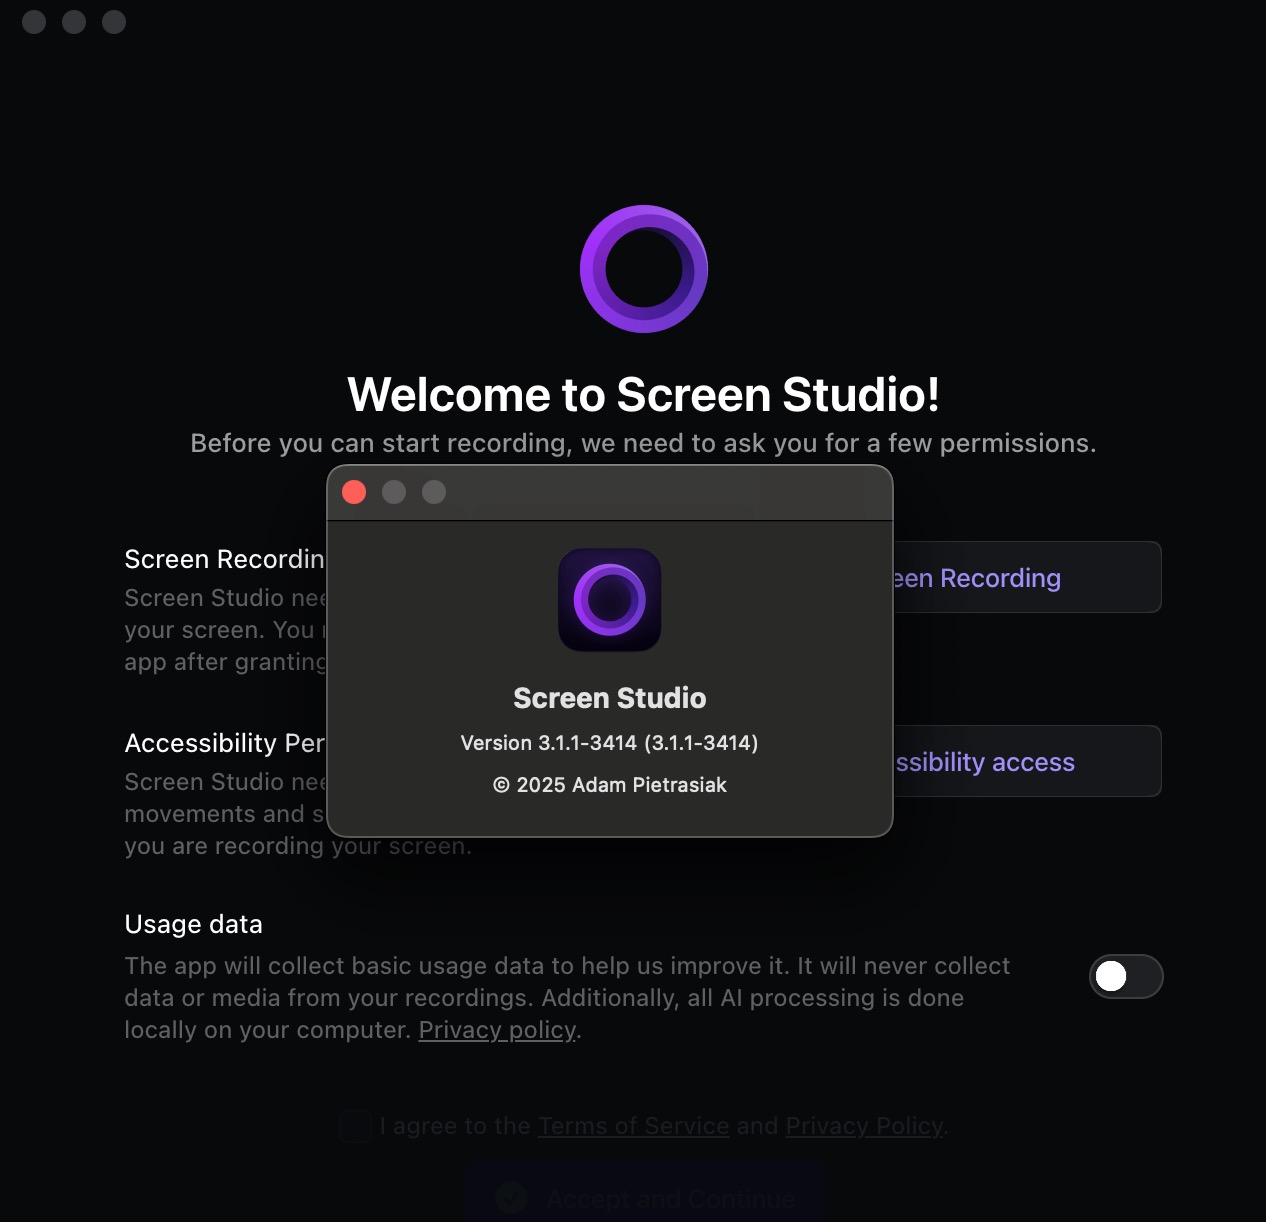Viewport: 1266px width, 1222px height.
Task: Click the "Accessibility Permission" section heading on the left
Action: coord(225,743)
